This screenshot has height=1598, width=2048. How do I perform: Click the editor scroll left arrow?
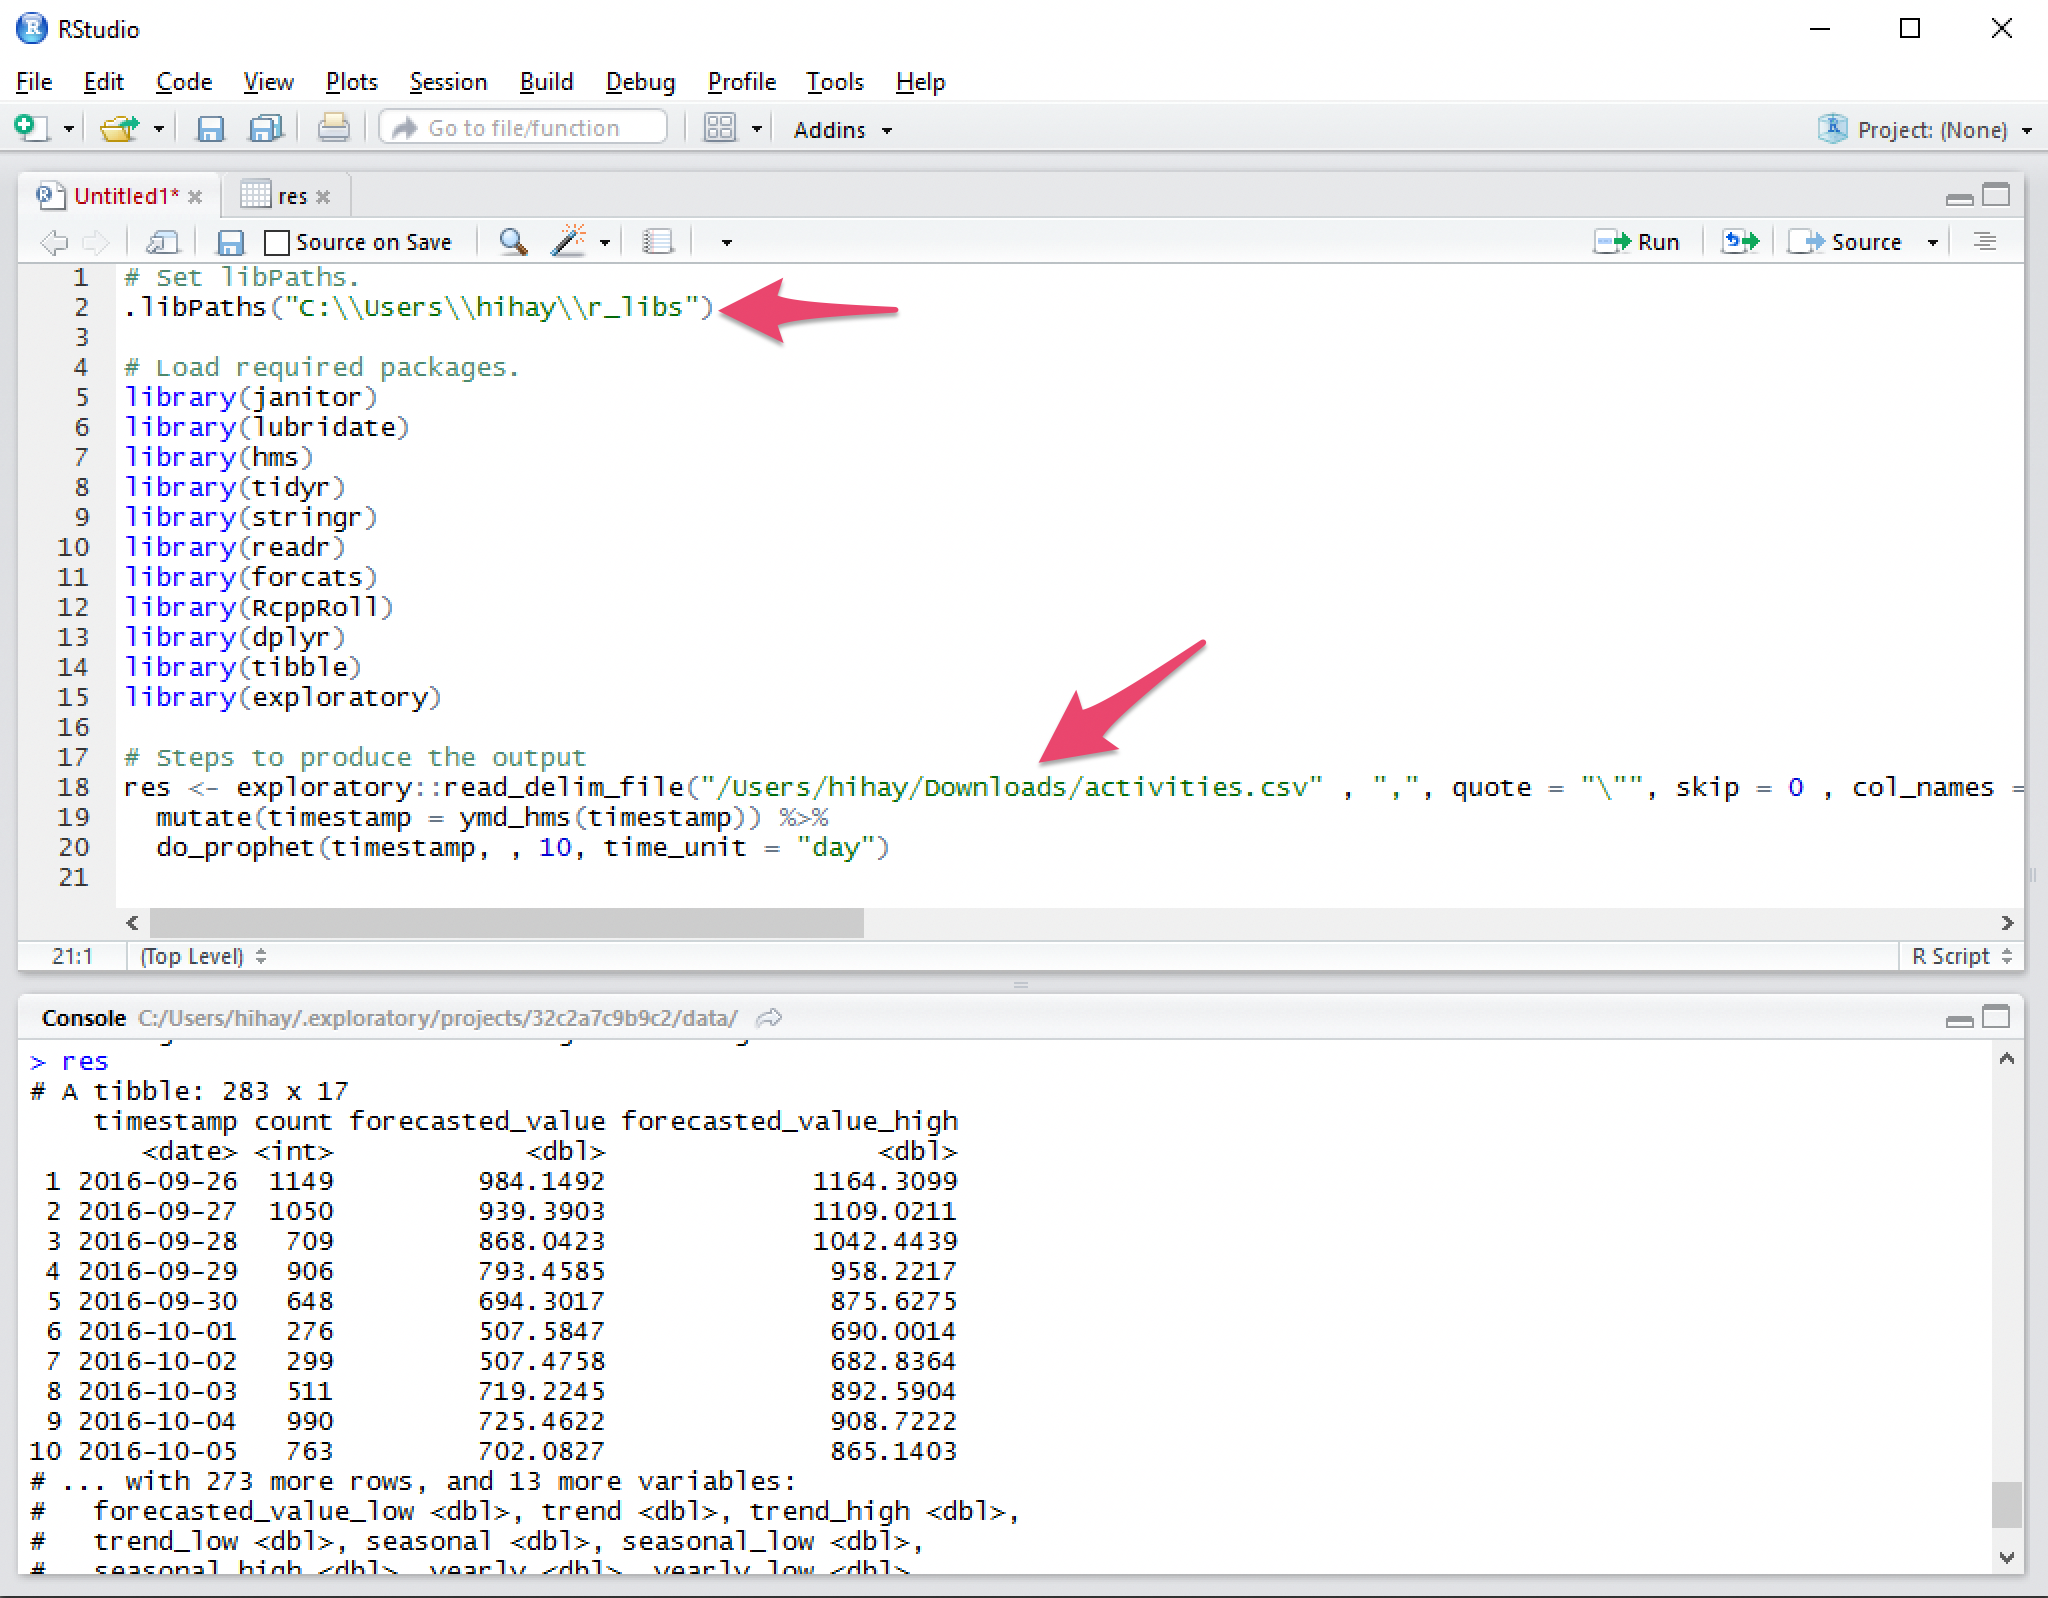click(x=132, y=922)
